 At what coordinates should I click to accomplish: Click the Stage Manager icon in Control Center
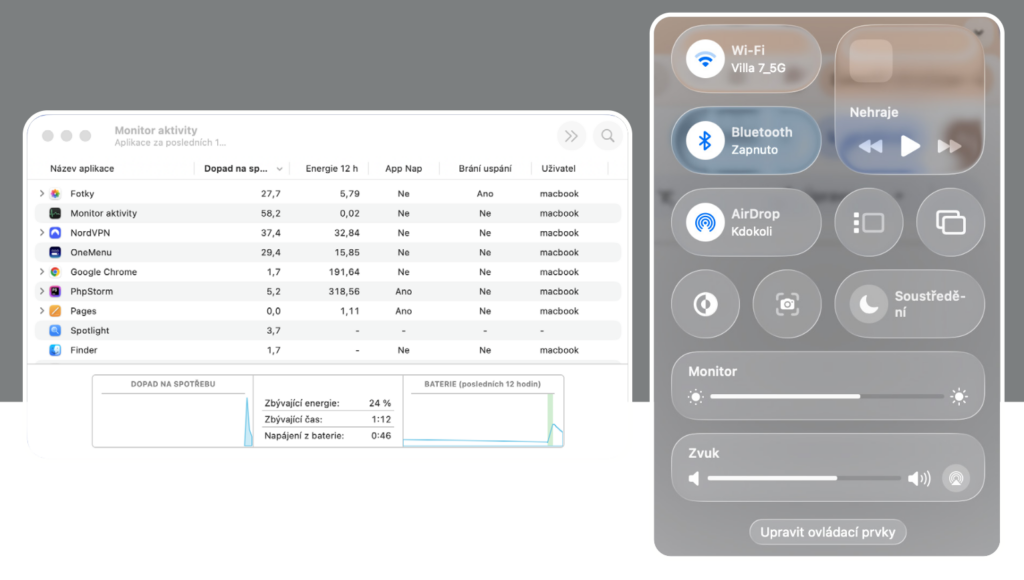click(868, 222)
